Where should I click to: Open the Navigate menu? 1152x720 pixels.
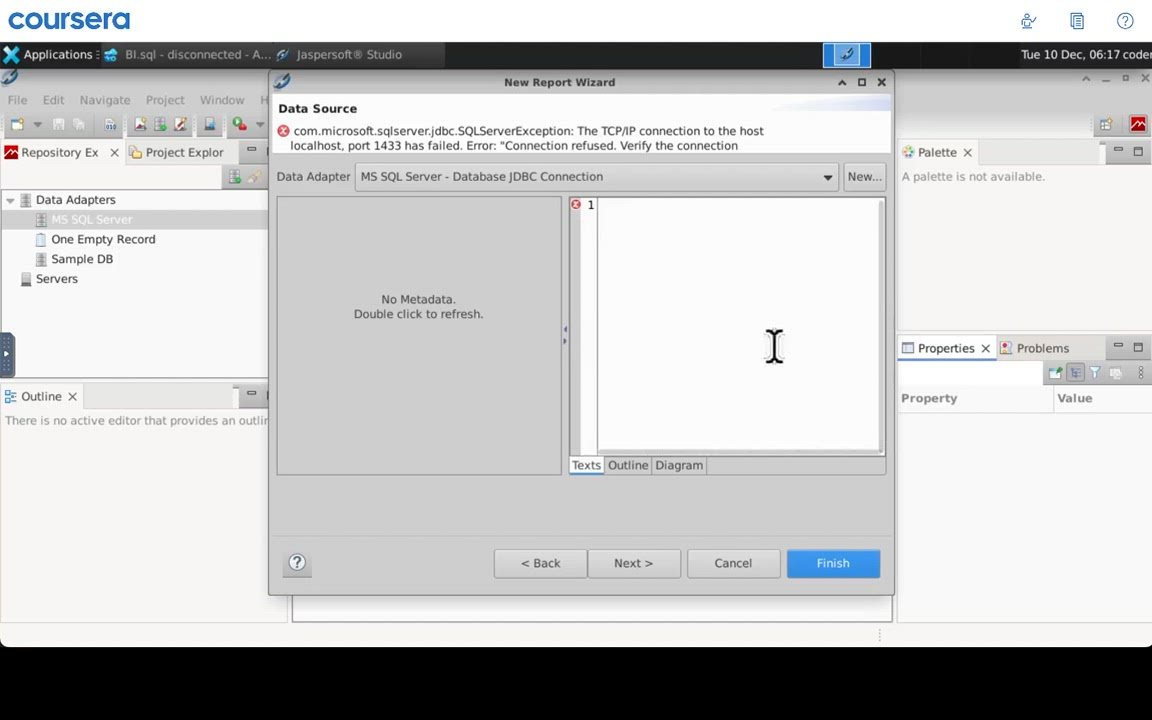104,100
